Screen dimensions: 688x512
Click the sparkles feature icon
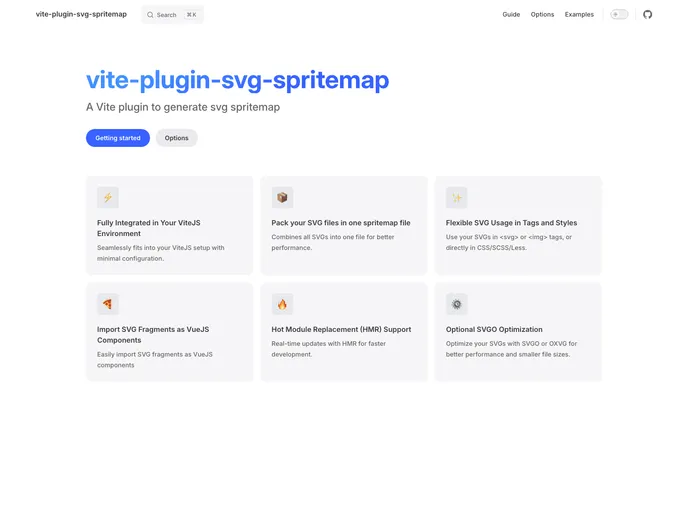(456, 197)
